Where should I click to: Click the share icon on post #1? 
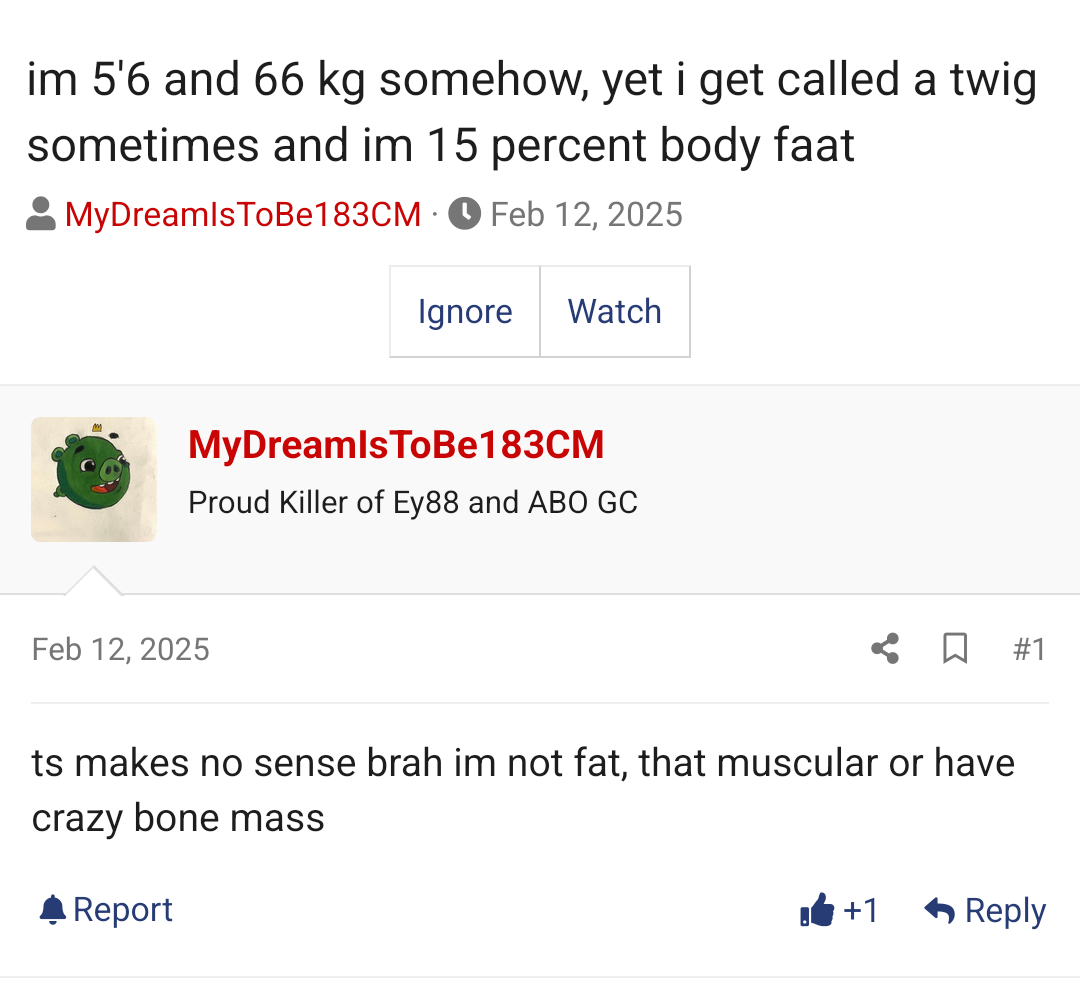coord(884,649)
